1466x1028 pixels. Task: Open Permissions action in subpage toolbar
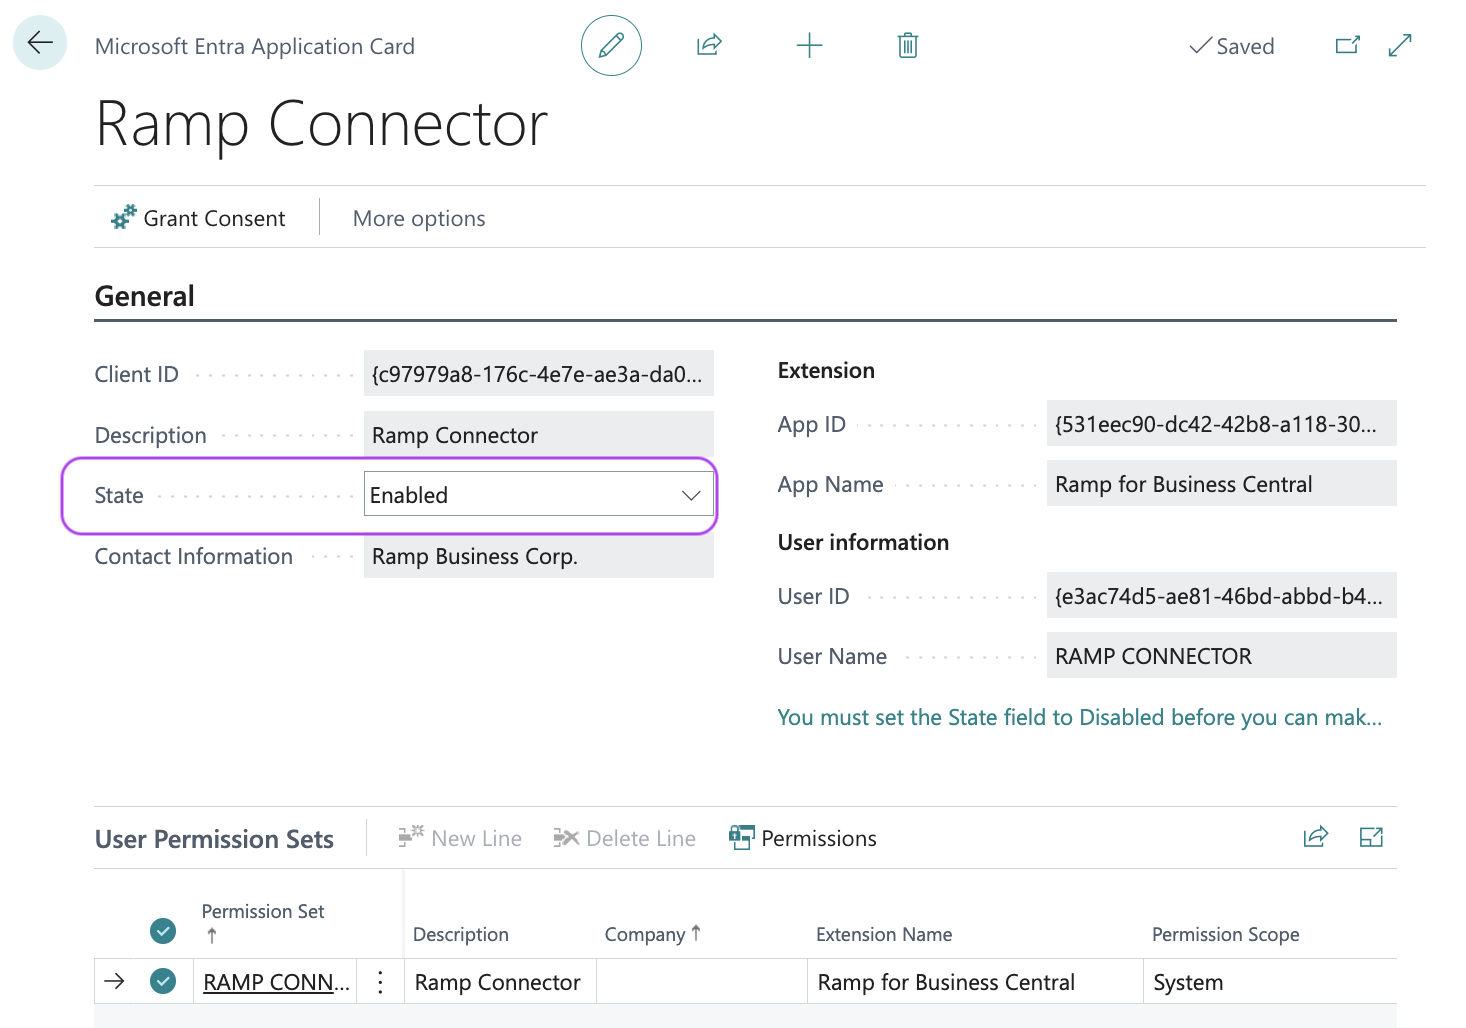[x=803, y=838]
